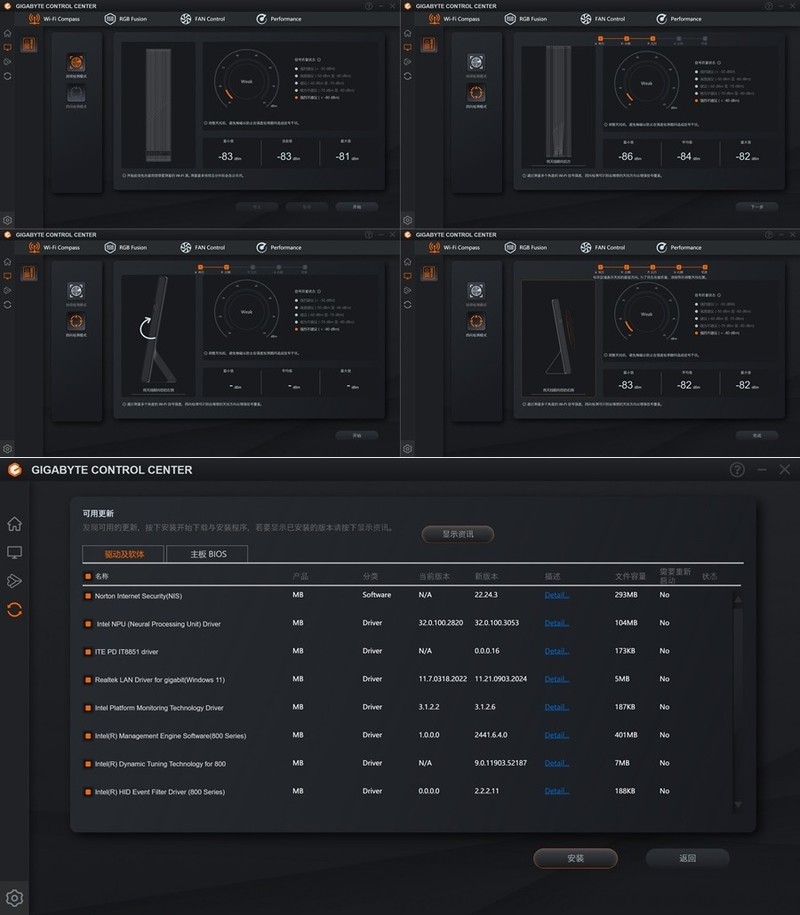Viewport: 800px width, 915px height.
Task: Open FAN Control tab in middle-left window
Action: tap(202, 247)
